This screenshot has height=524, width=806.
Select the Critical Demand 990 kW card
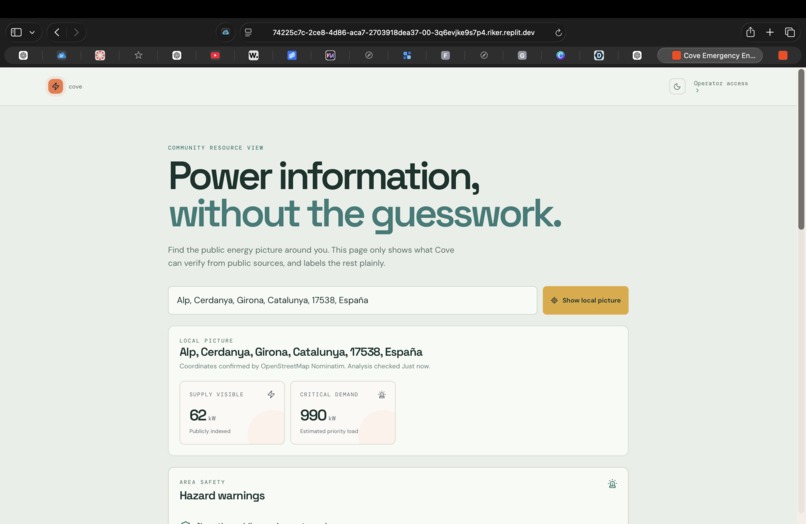pyautogui.click(x=343, y=412)
